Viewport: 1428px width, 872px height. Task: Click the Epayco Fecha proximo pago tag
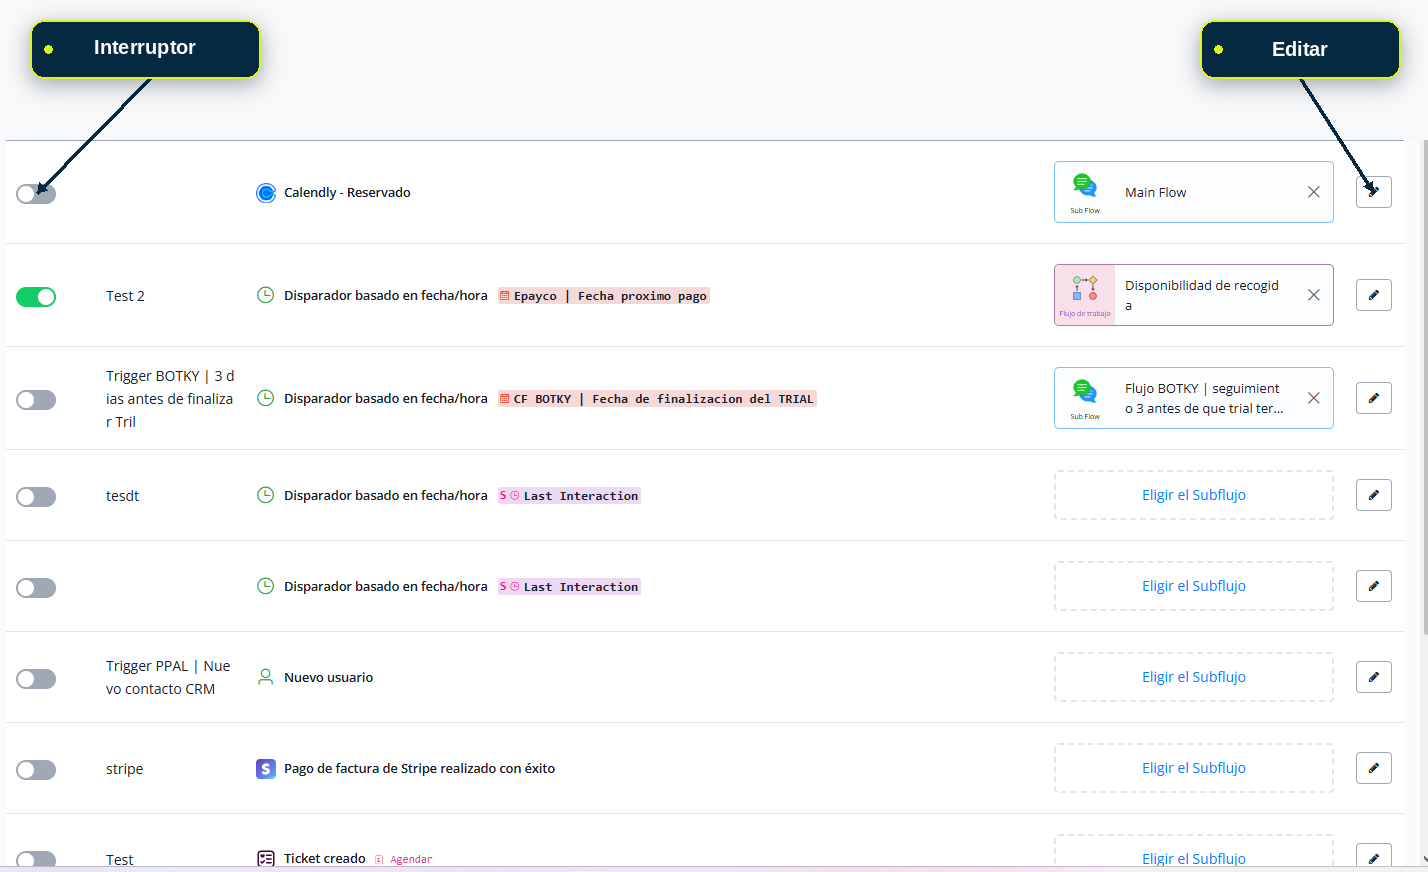coord(604,296)
